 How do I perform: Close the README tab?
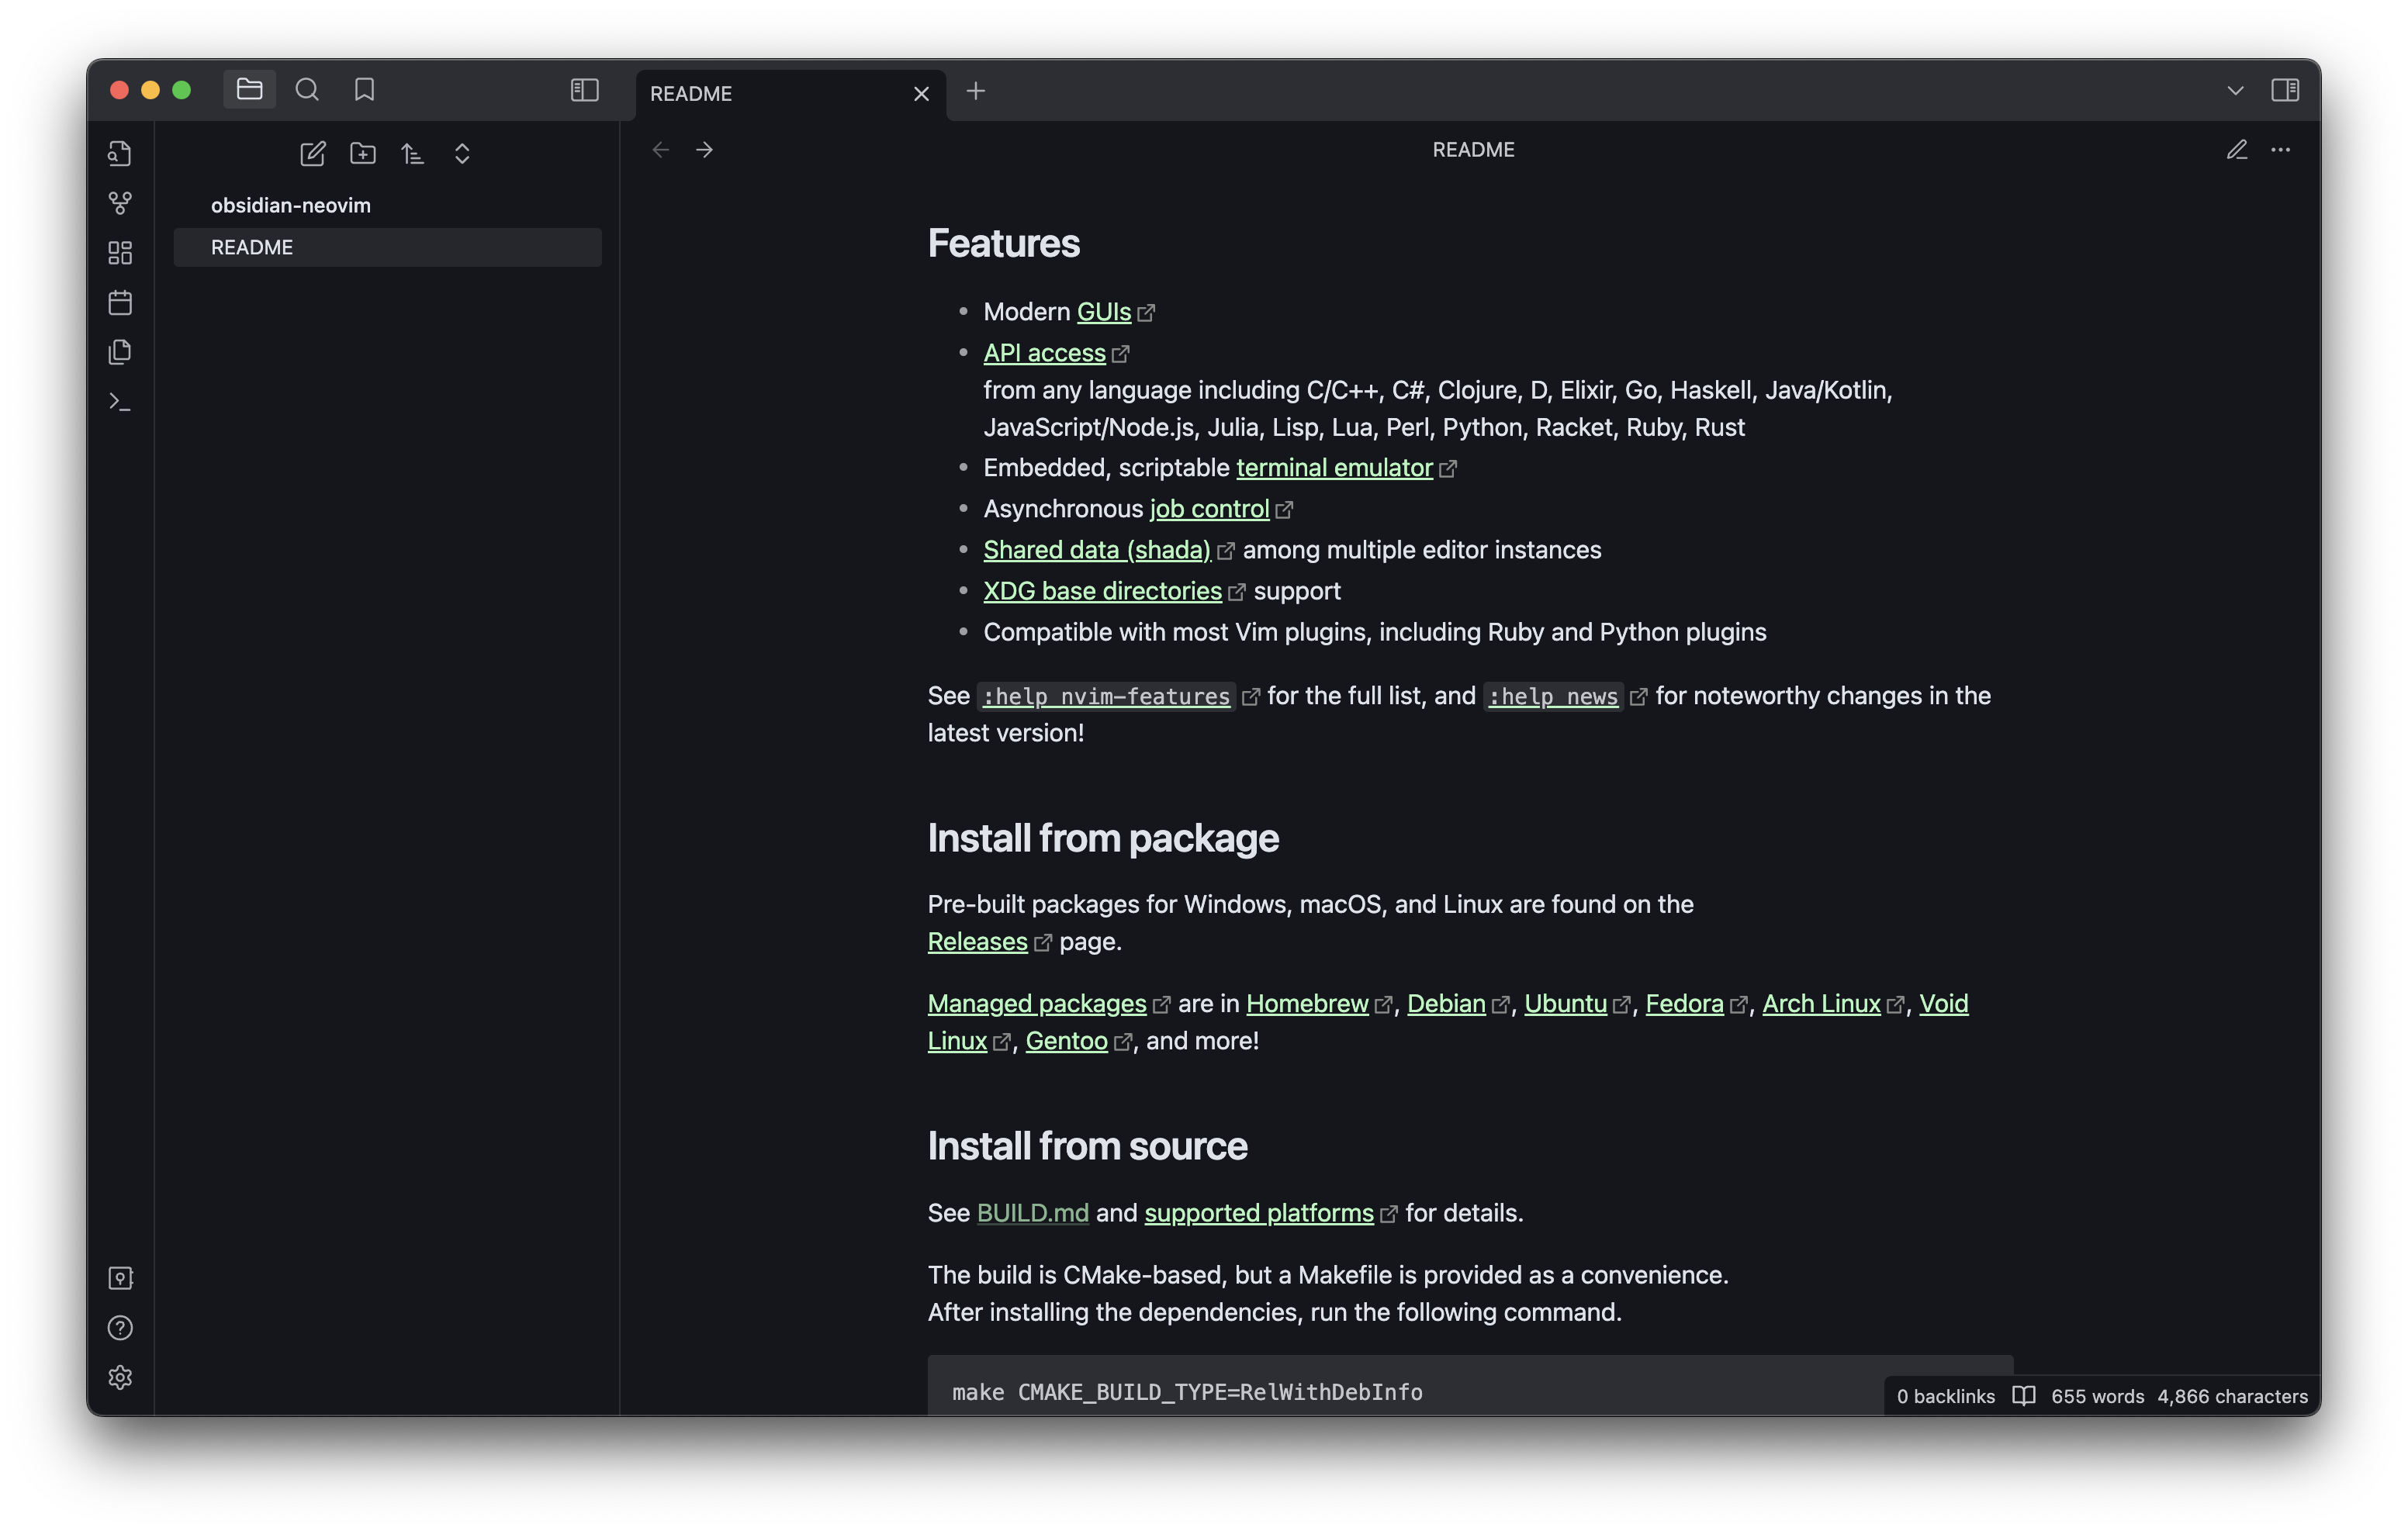point(921,94)
